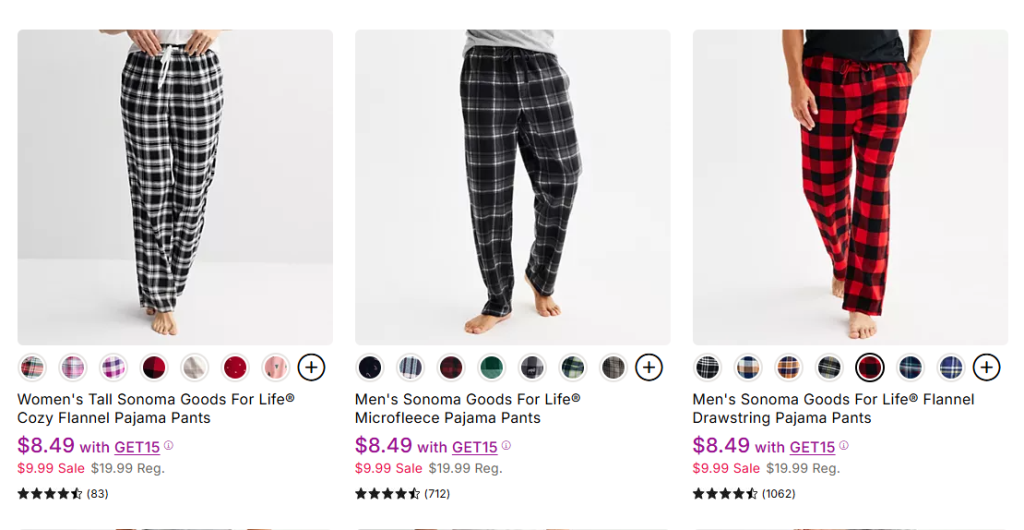Click GET15 coupon link under Women's pants

137,448
